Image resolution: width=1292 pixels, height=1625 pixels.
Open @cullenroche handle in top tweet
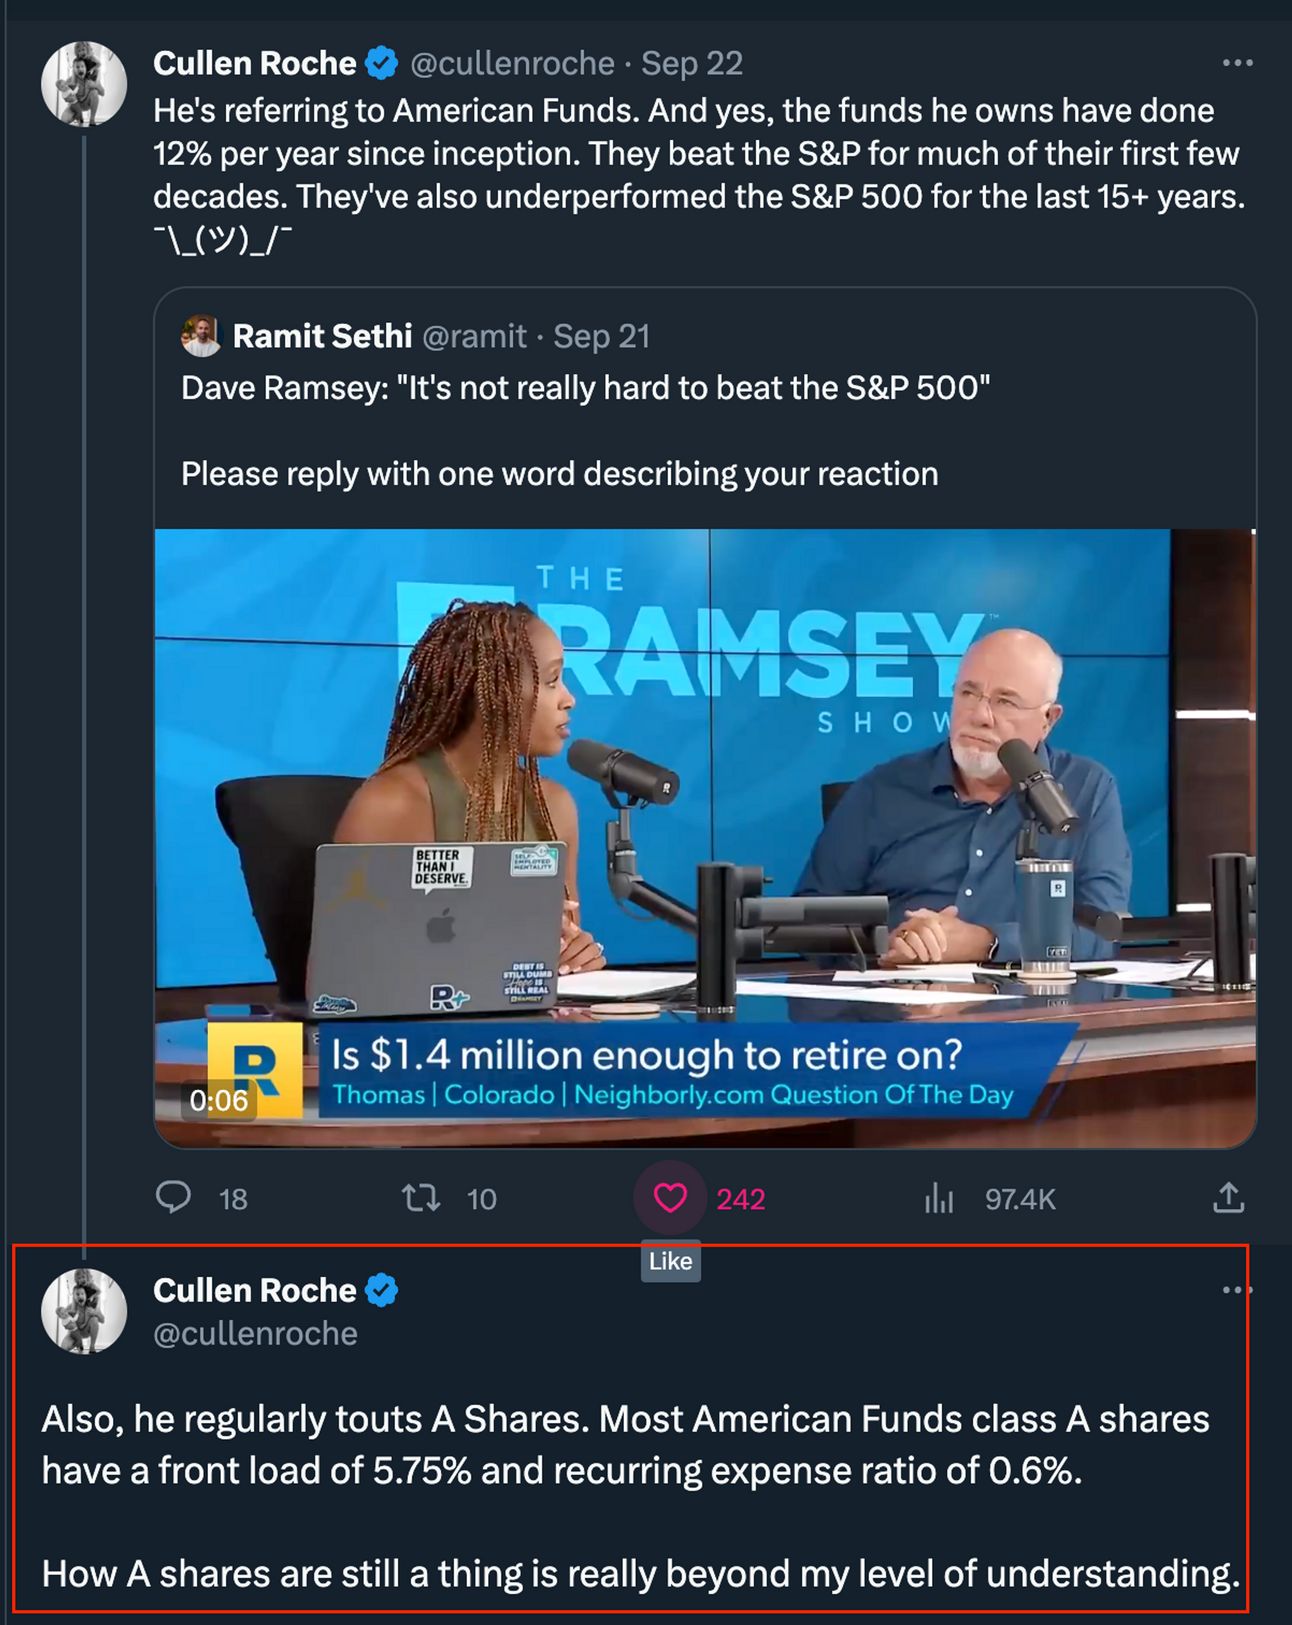tap(512, 63)
